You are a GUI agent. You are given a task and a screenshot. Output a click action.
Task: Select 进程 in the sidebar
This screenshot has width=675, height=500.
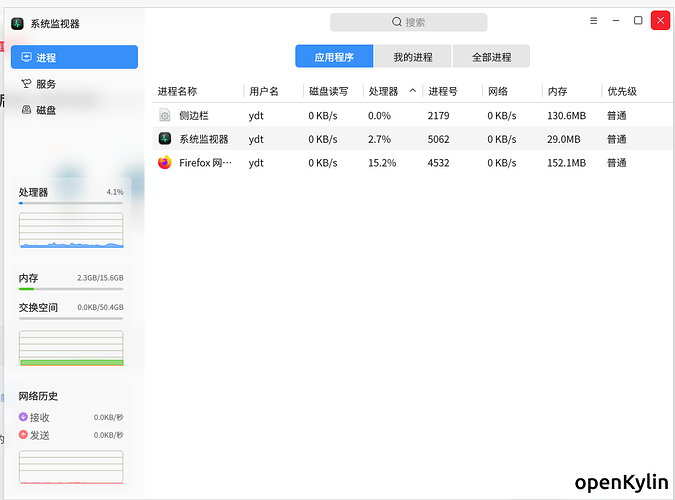click(74, 58)
